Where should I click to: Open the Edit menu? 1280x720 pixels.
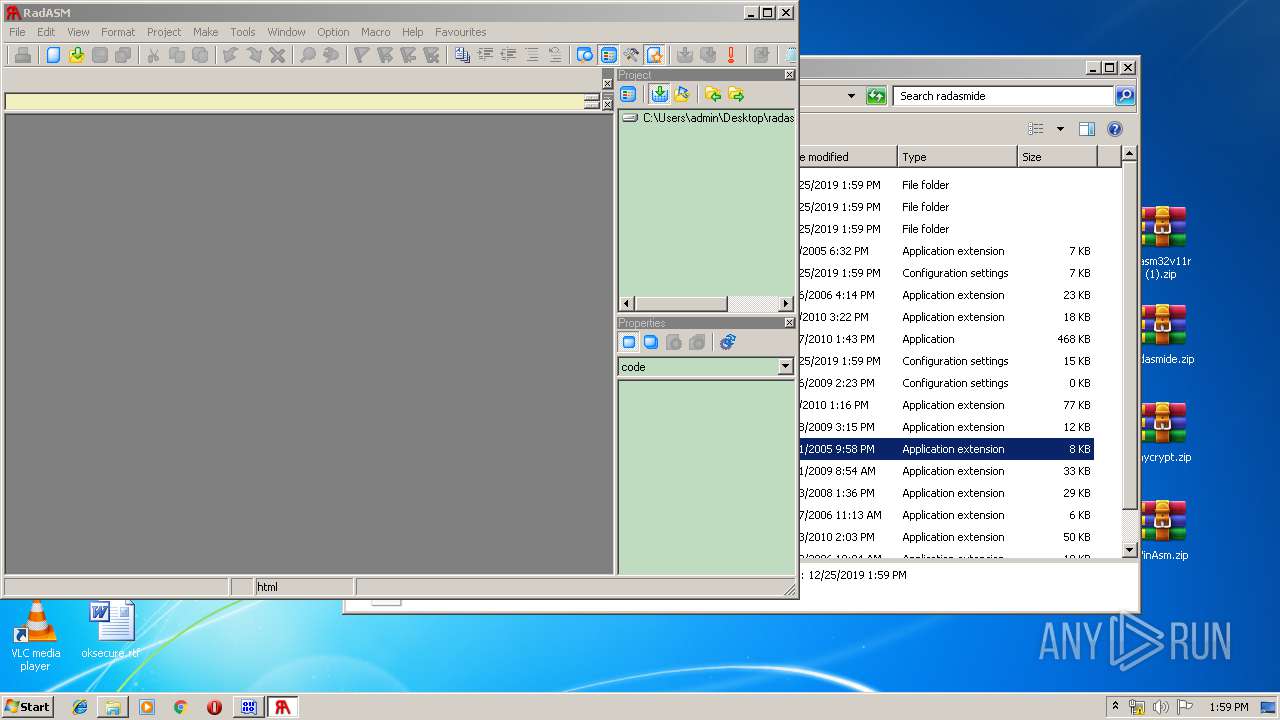46,32
